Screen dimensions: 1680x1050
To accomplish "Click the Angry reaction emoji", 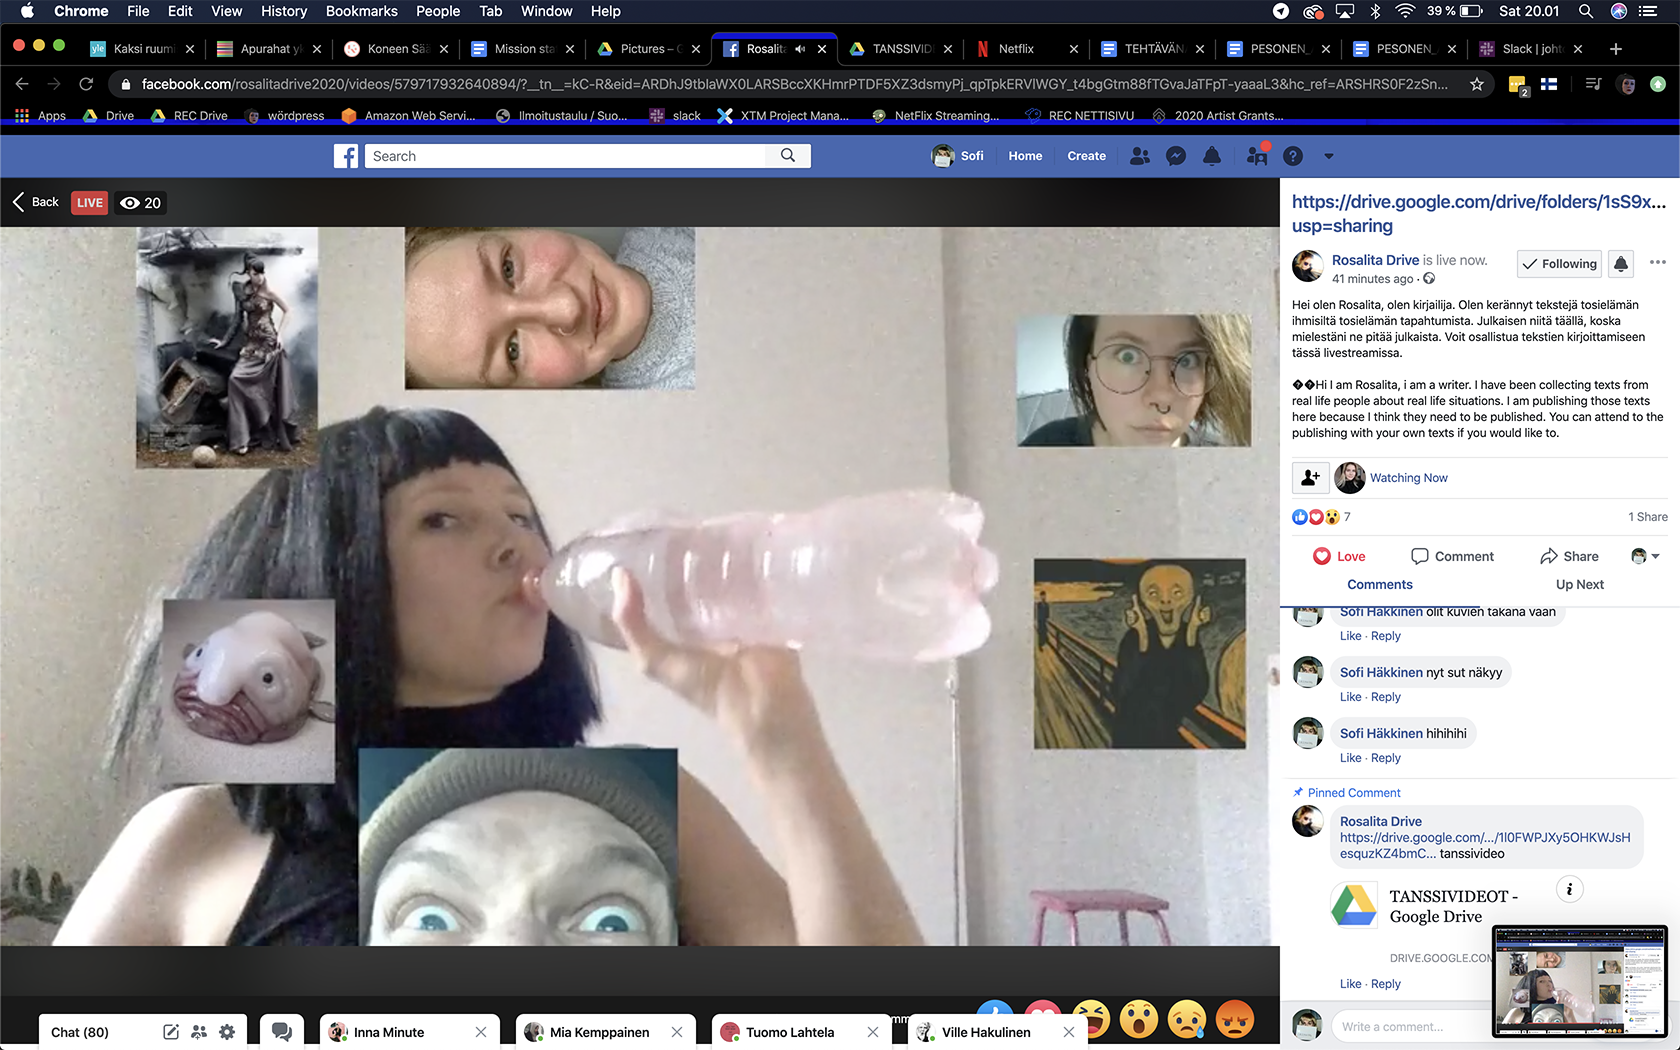I will tap(1235, 1019).
